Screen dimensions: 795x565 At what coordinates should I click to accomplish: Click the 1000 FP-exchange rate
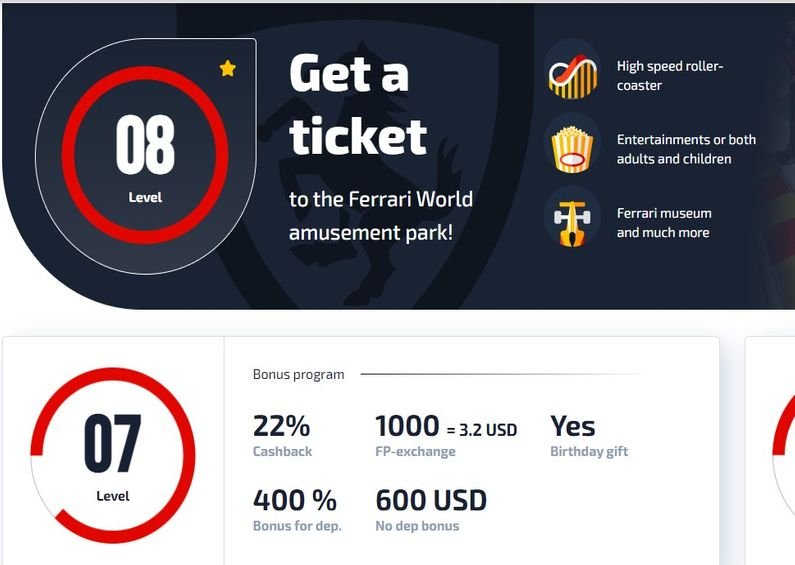445,428
